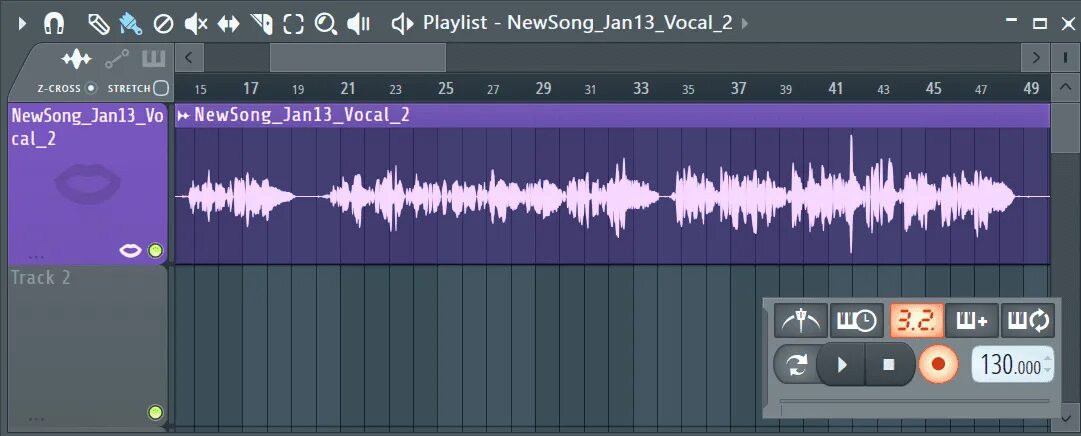
Task: Toggle loop recording button
Action: pos(1027,321)
